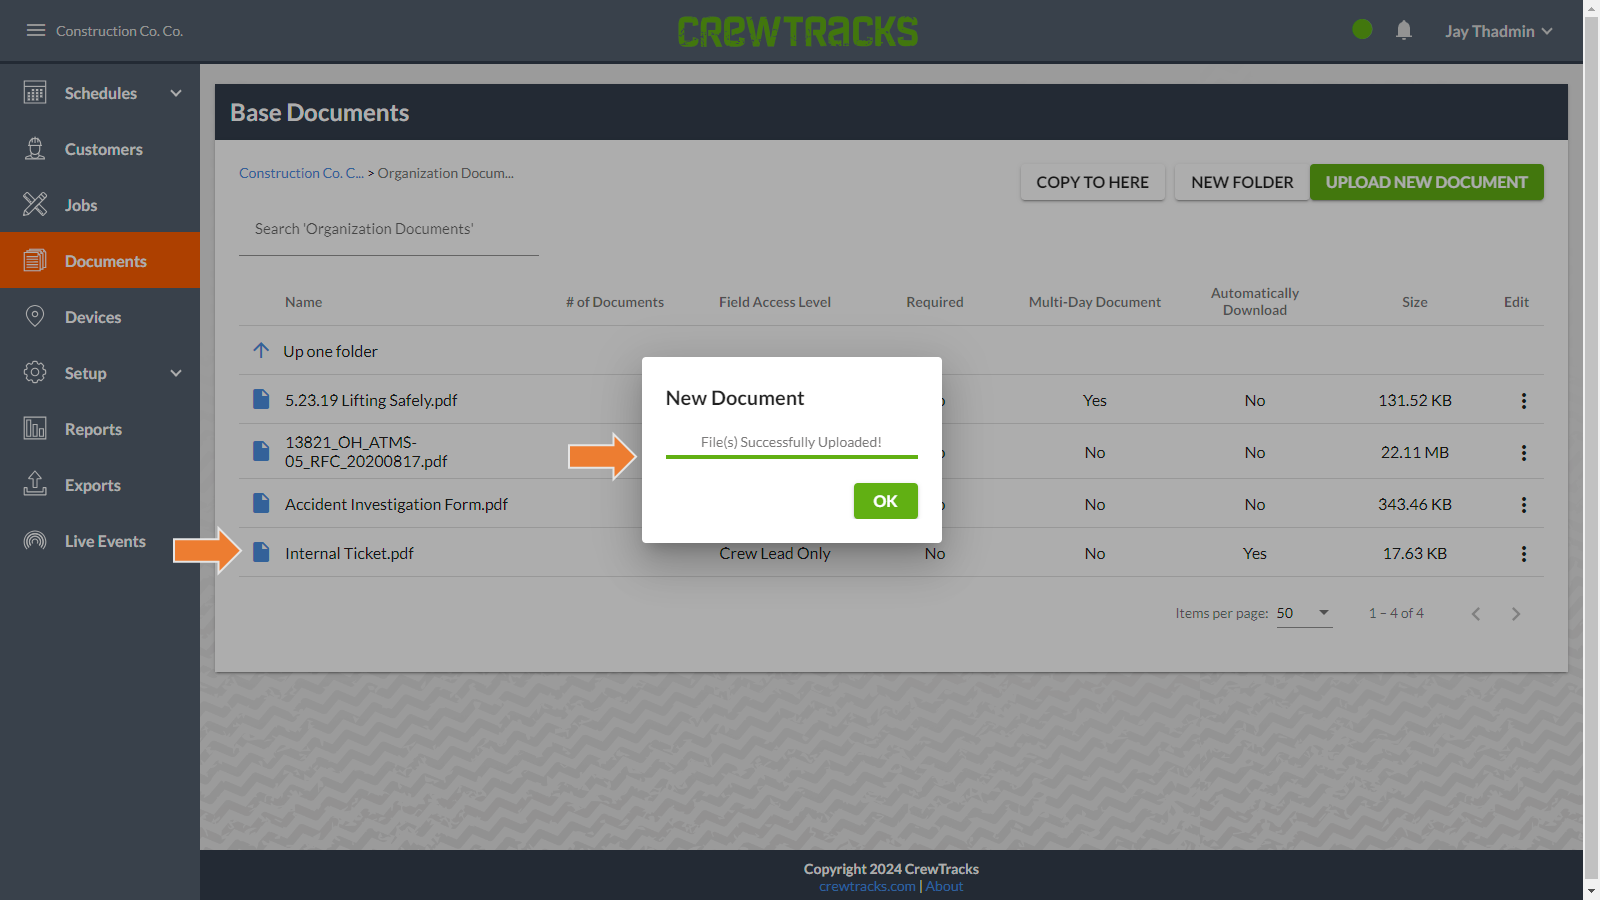
Task: Click the 'Crew Lead Only' access level
Action: 775,553
